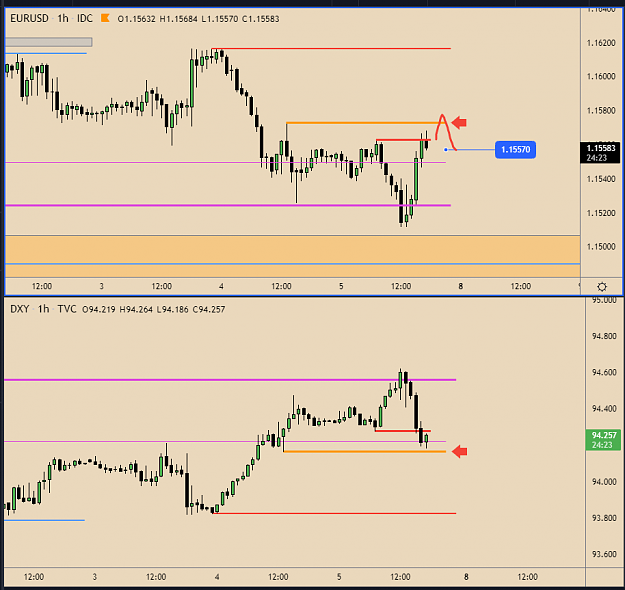625x590 pixels.
Task: Click the 1.15200 price axis label
Action: pyautogui.click(x=601, y=213)
